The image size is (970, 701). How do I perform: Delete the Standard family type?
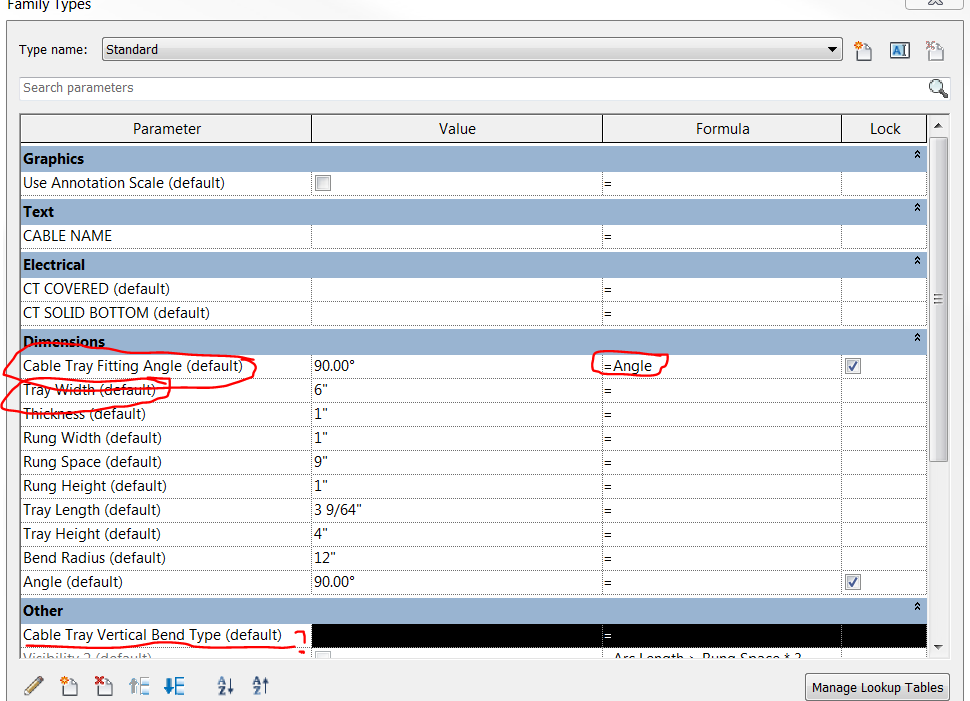pyautogui.click(x=934, y=50)
